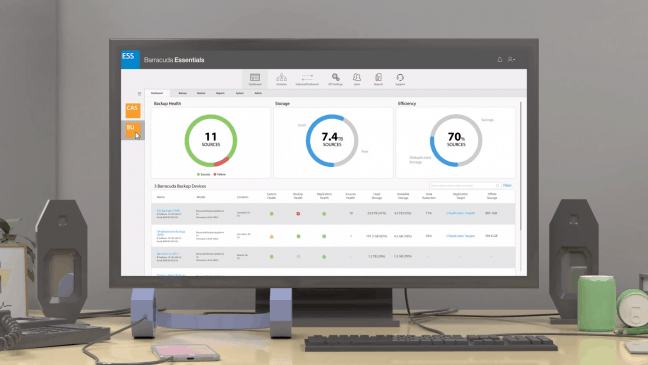Click Development Backup green replication health icon
The height and width of the screenshot is (365, 648).
click(x=324, y=236)
